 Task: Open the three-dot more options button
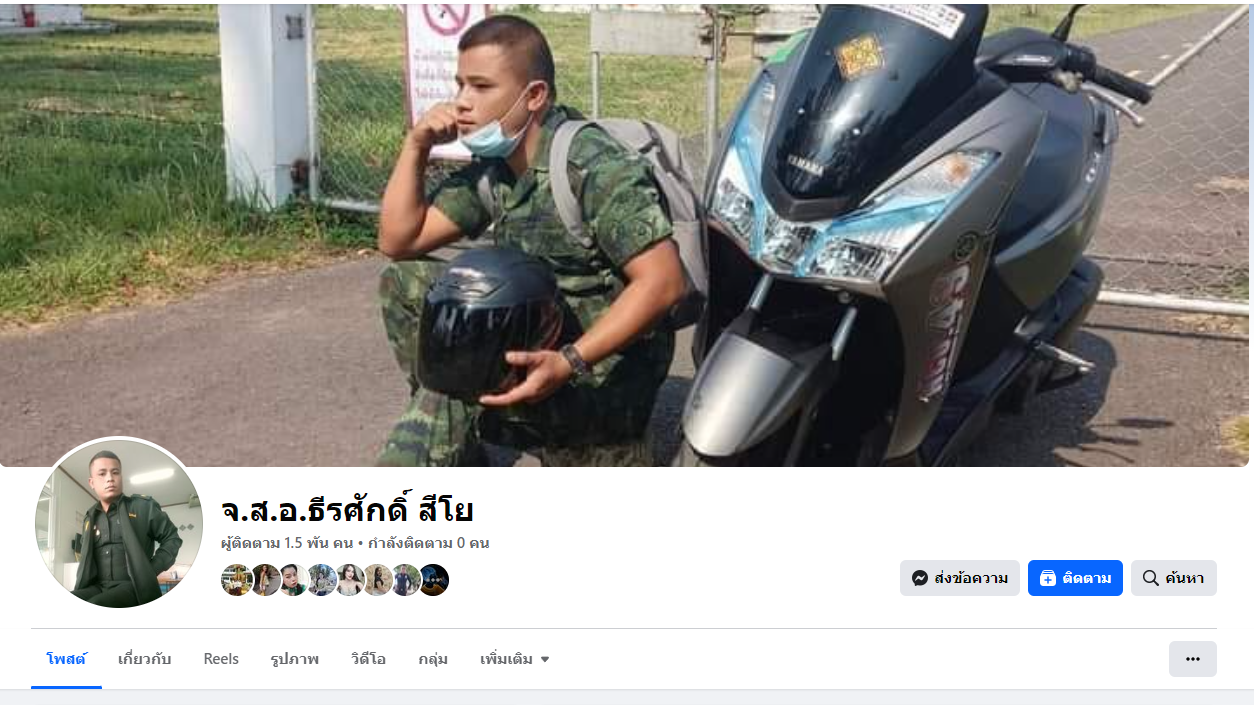pyautogui.click(x=1192, y=659)
